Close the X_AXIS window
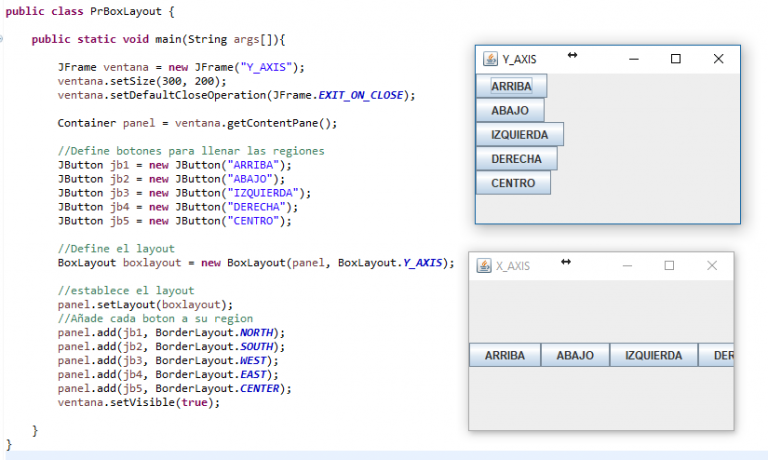 [x=712, y=266]
